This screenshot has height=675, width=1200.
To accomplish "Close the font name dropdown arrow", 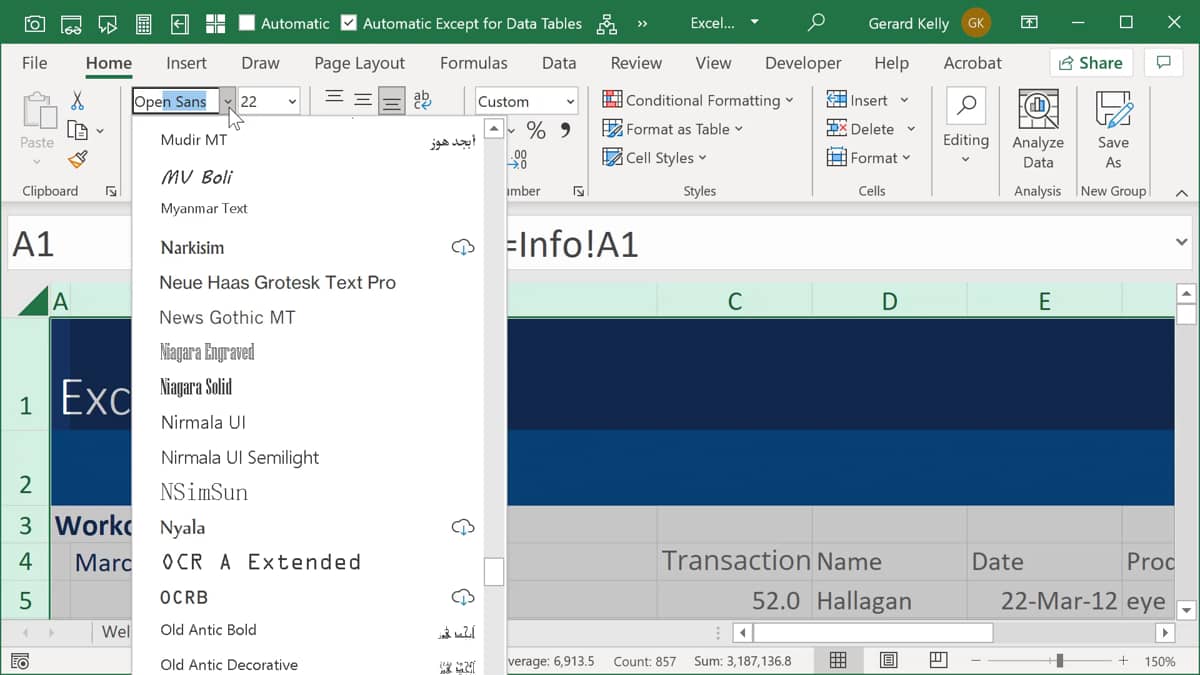I will 228,101.
